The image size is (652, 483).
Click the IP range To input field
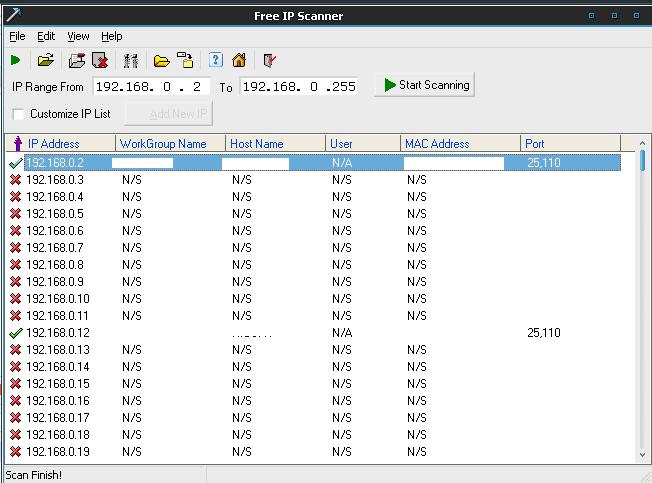pyautogui.click(x=299, y=86)
